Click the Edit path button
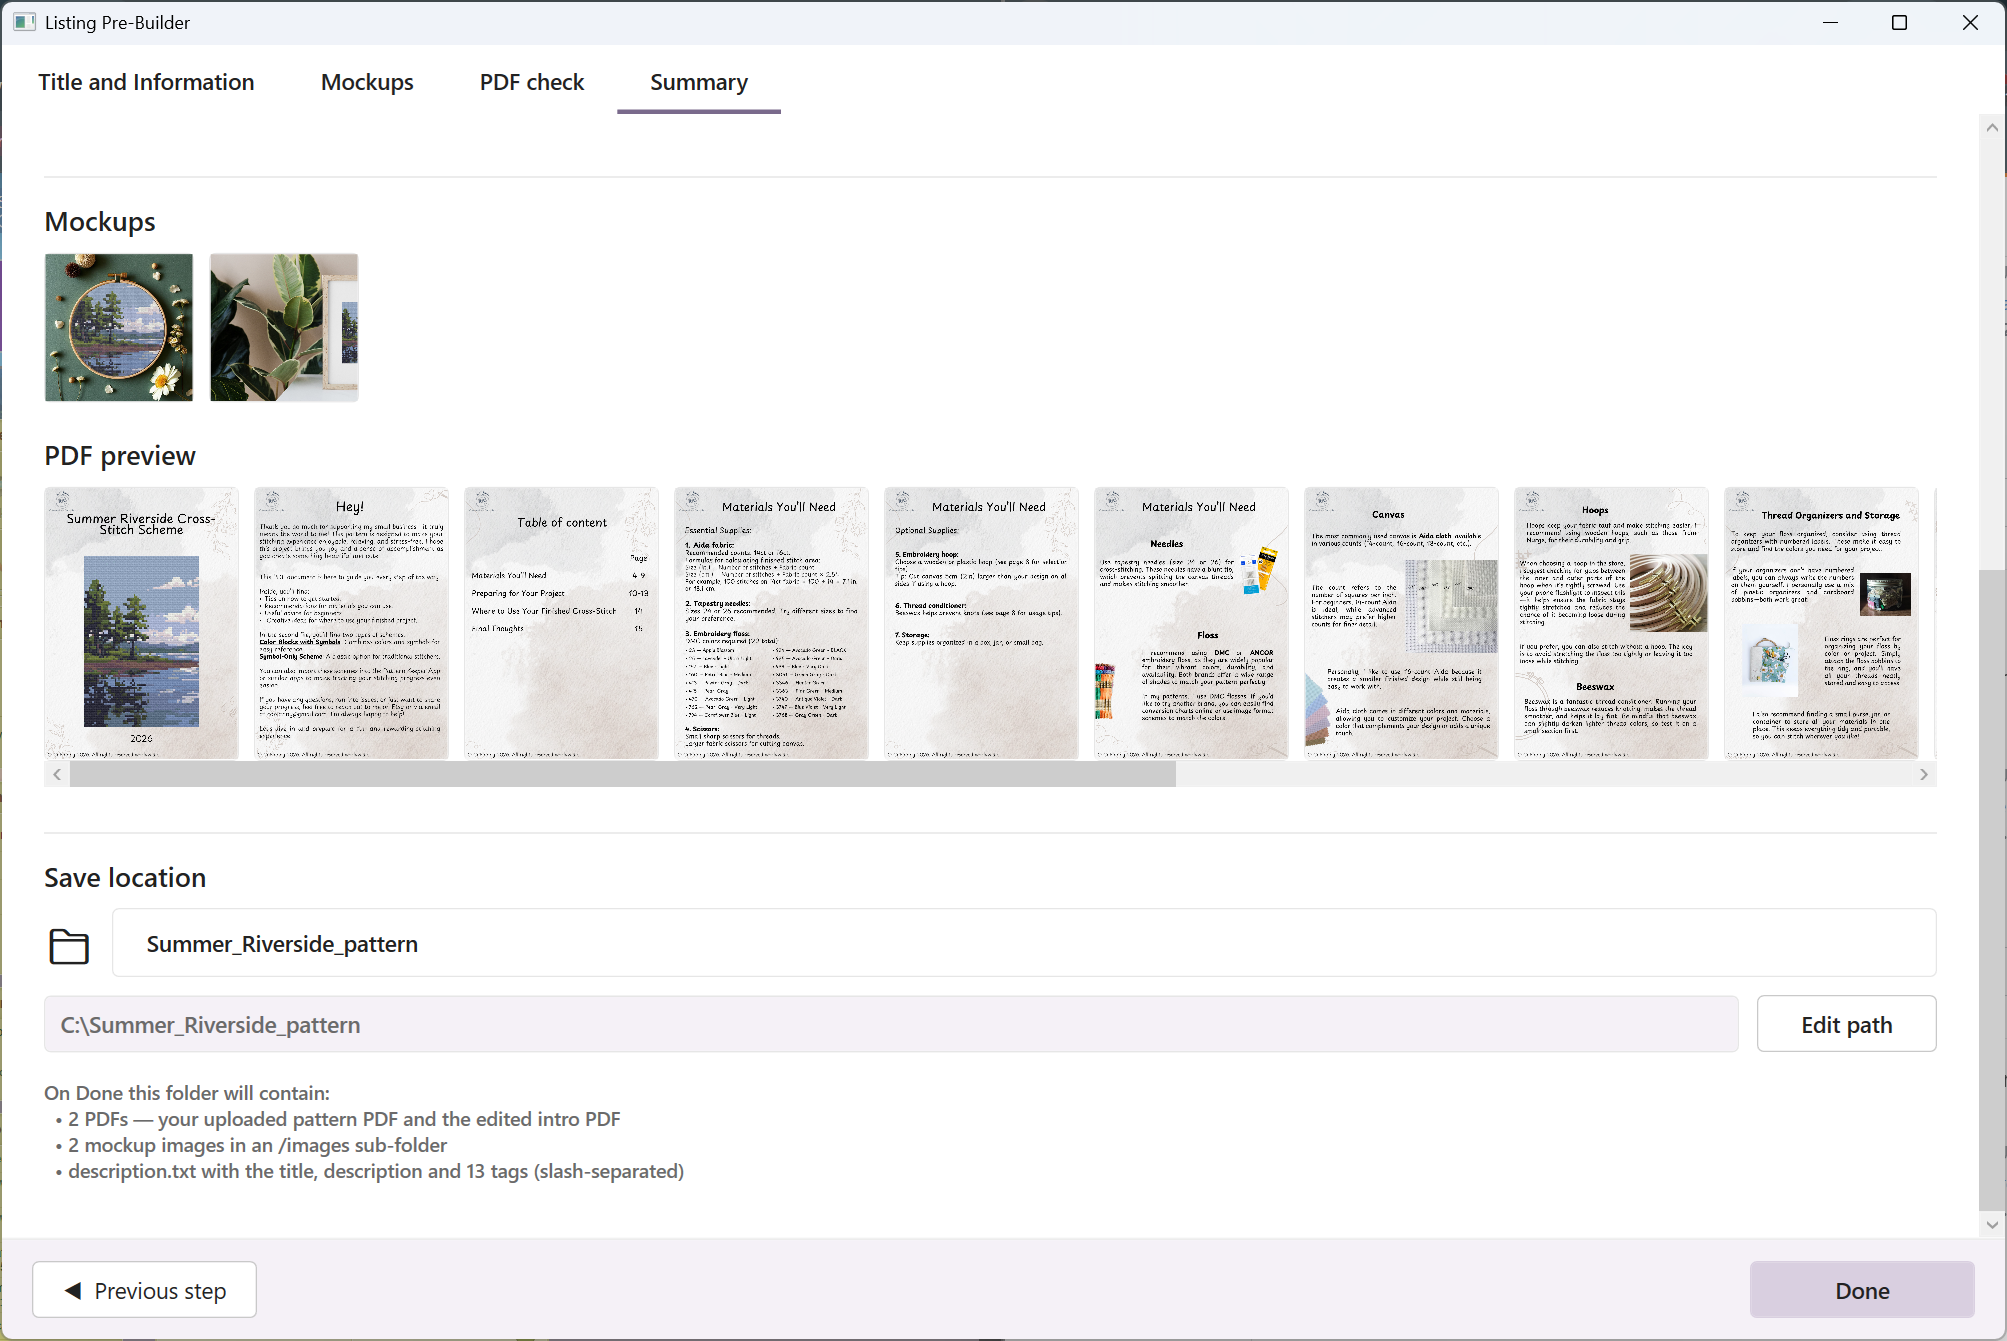The height and width of the screenshot is (1341, 2007). [1846, 1024]
